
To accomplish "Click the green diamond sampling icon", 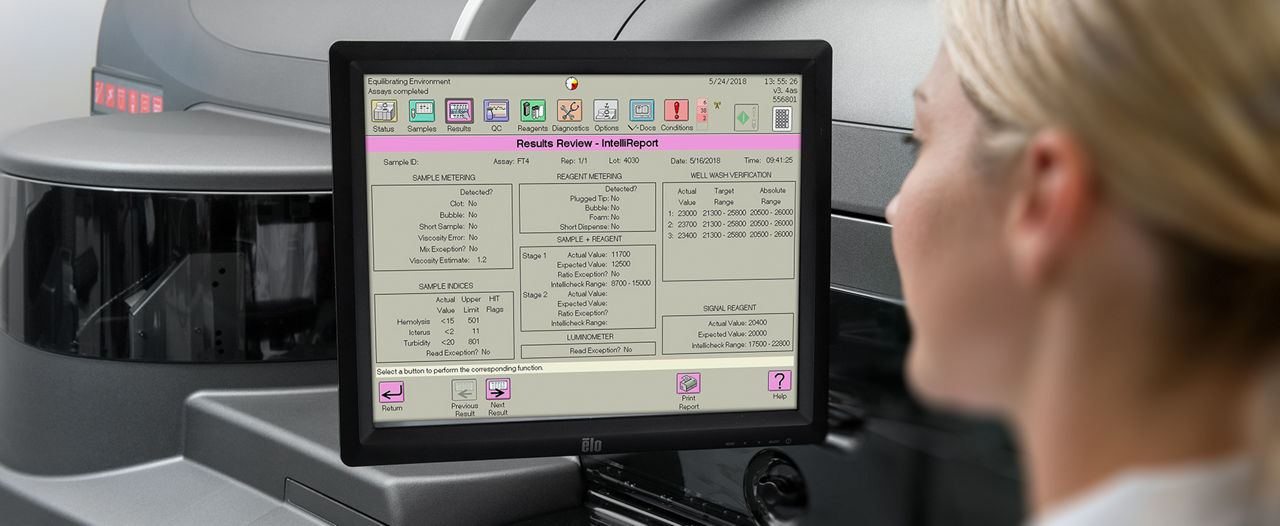I will 746,118.
